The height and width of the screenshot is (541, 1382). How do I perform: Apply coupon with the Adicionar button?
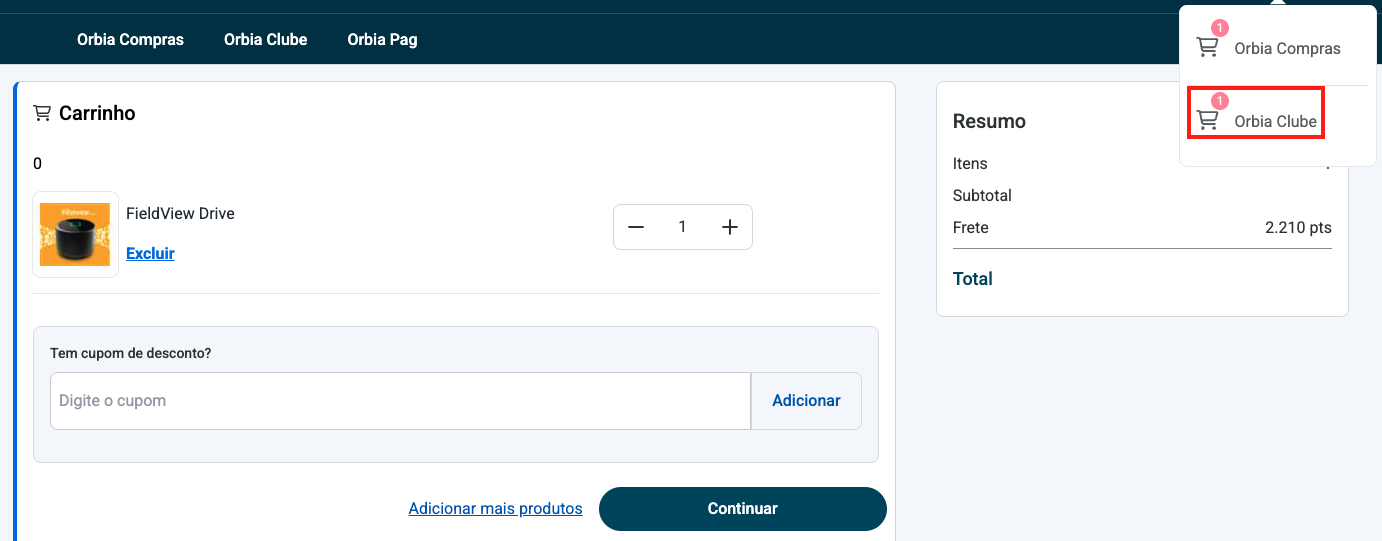point(806,401)
